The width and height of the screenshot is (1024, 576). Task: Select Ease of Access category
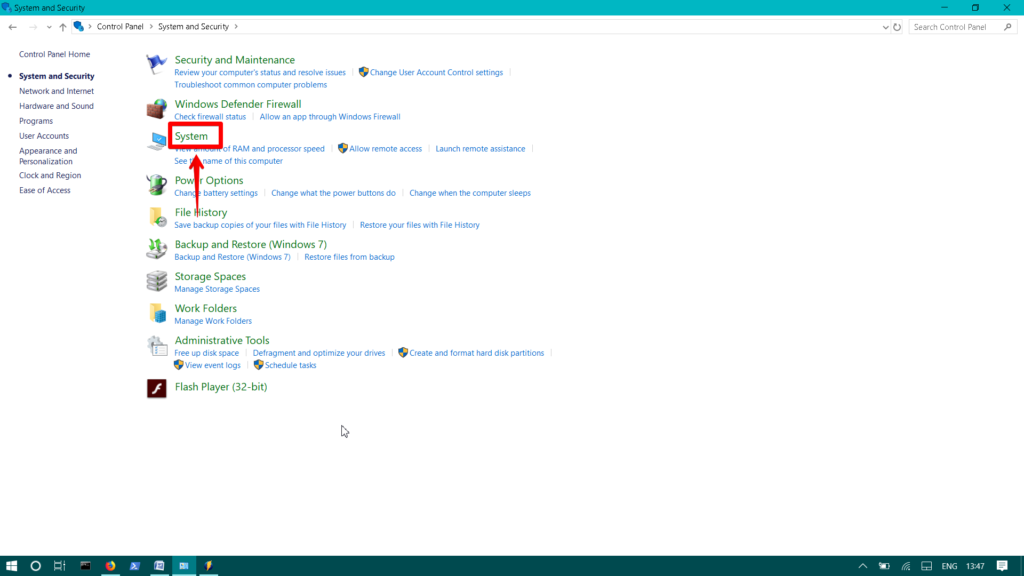(x=44, y=190)
